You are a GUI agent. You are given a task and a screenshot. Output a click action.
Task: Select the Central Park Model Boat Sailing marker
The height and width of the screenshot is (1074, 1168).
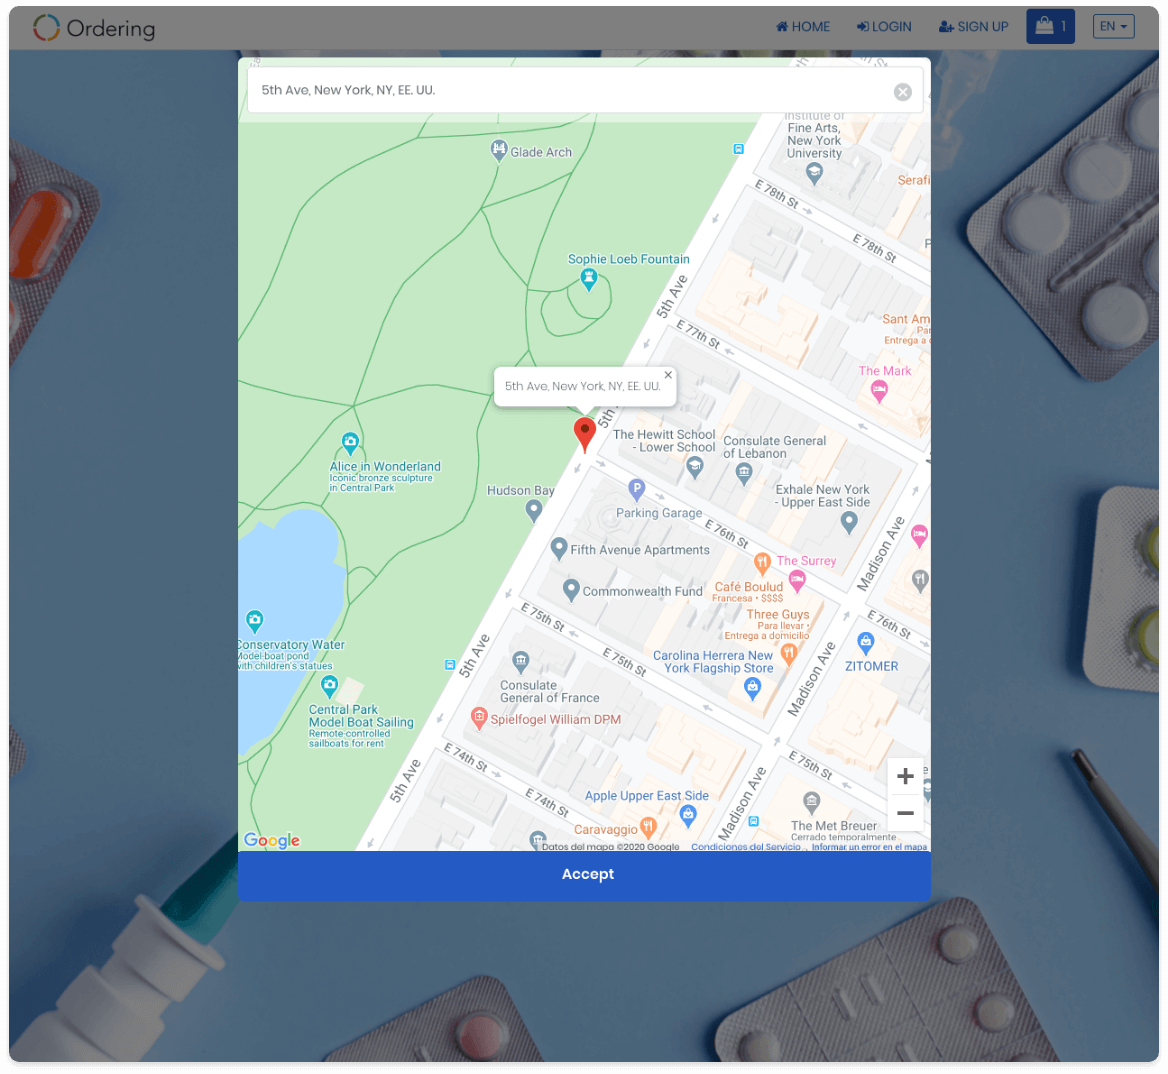coord(329,686)
